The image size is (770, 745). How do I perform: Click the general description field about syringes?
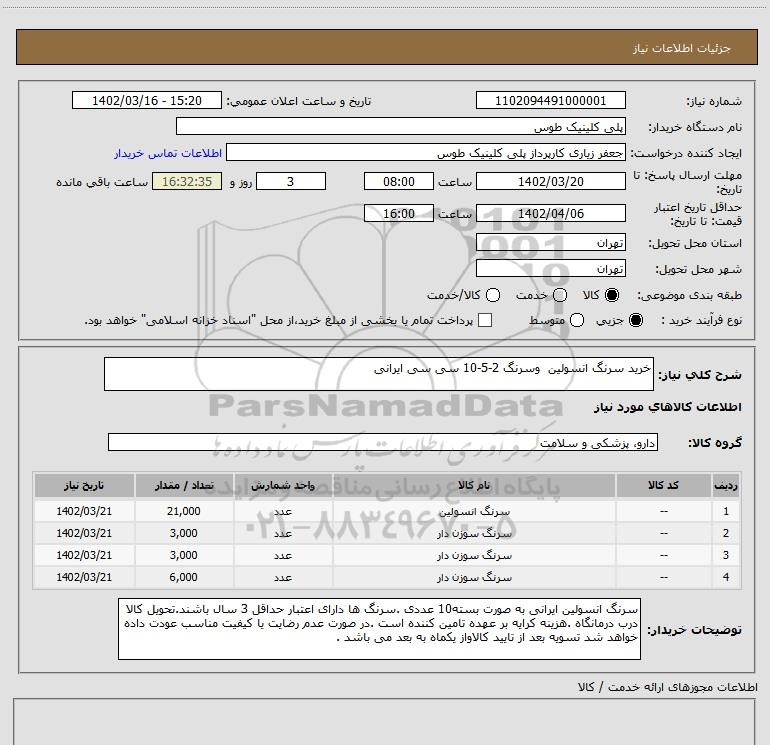(x=379, y=374)
